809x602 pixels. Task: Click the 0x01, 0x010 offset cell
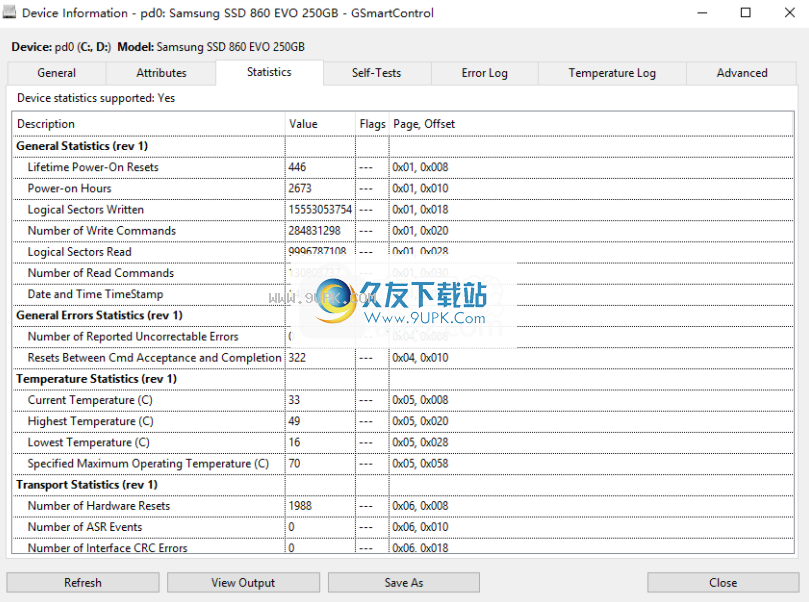(x=591, y=188)
